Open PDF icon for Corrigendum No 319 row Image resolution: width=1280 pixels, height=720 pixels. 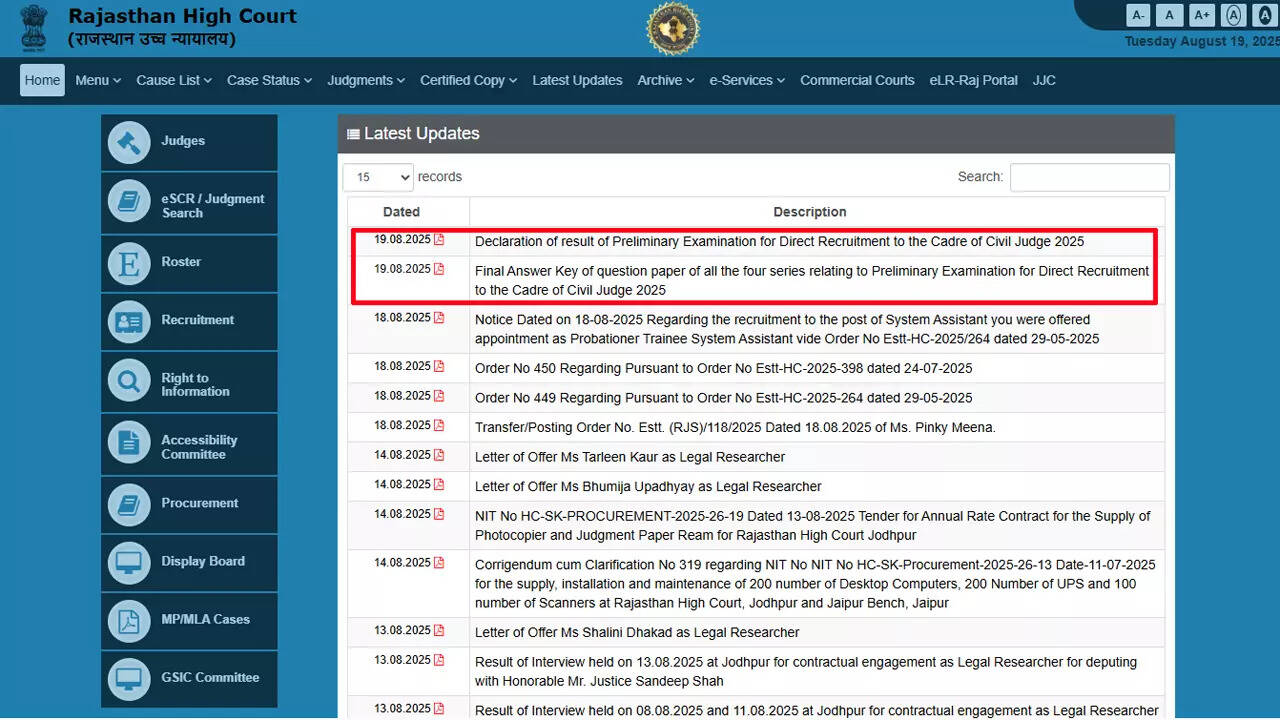(439, 563)
